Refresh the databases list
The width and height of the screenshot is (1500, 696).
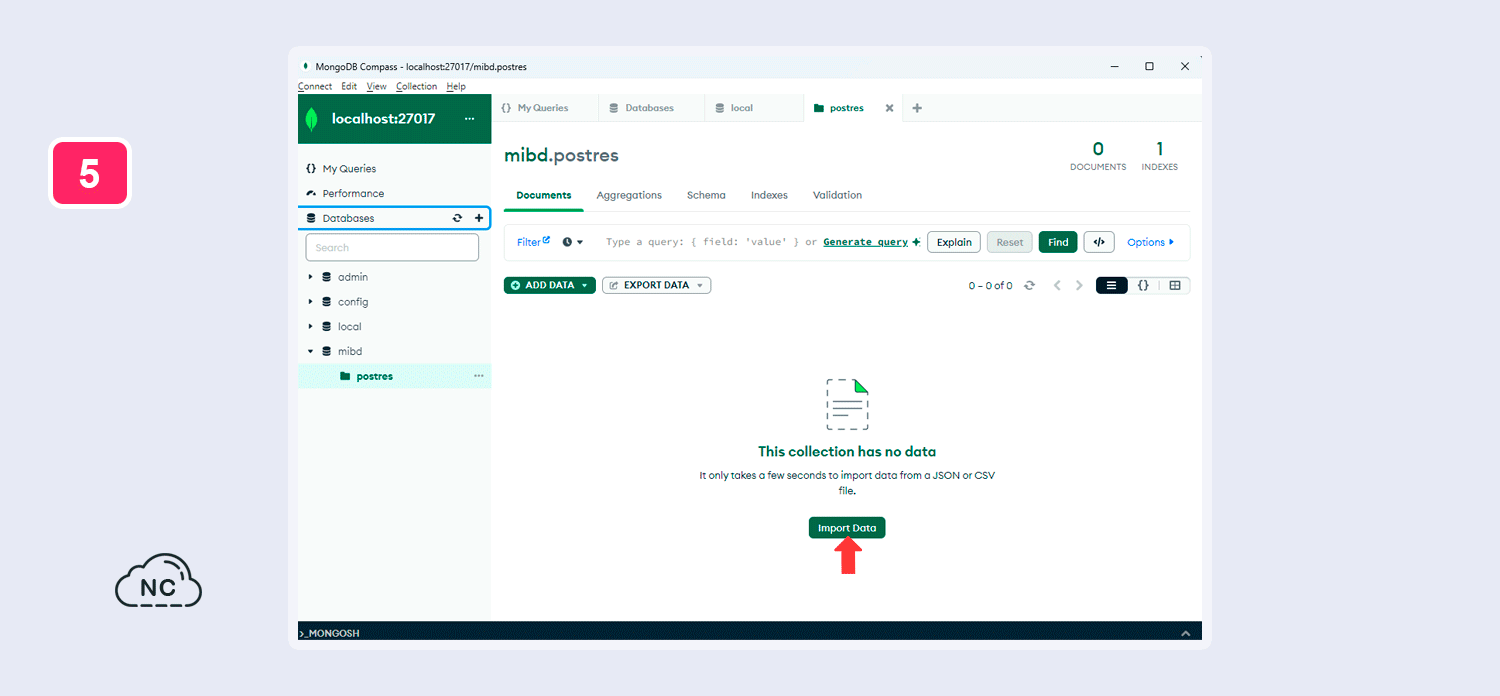pyautogui.click(x=457, y=218)
